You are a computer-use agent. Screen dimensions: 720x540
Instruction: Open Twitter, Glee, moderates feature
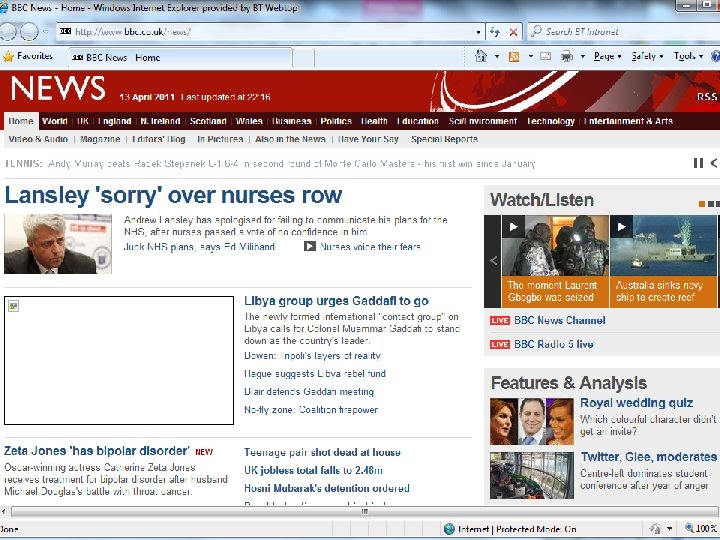point(648,457)
